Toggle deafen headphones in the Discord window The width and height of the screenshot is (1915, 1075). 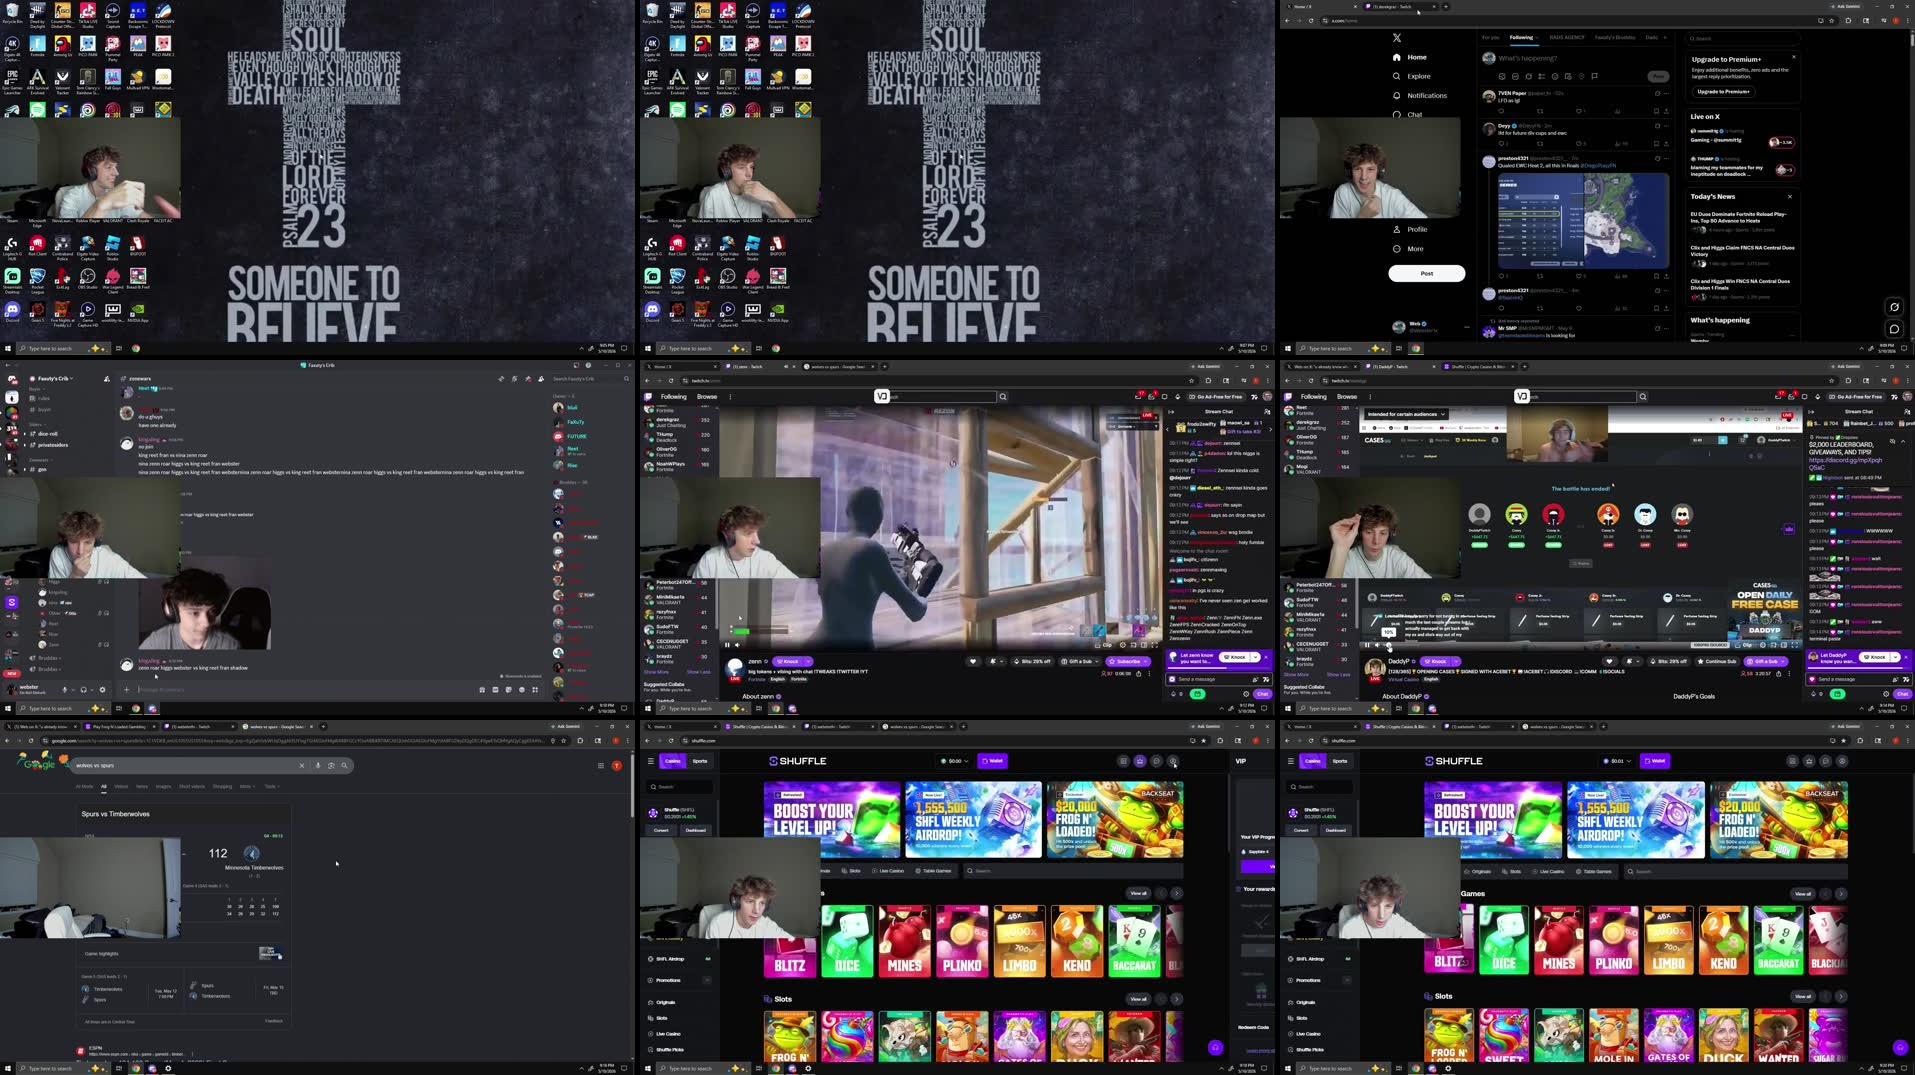(83, 689)
